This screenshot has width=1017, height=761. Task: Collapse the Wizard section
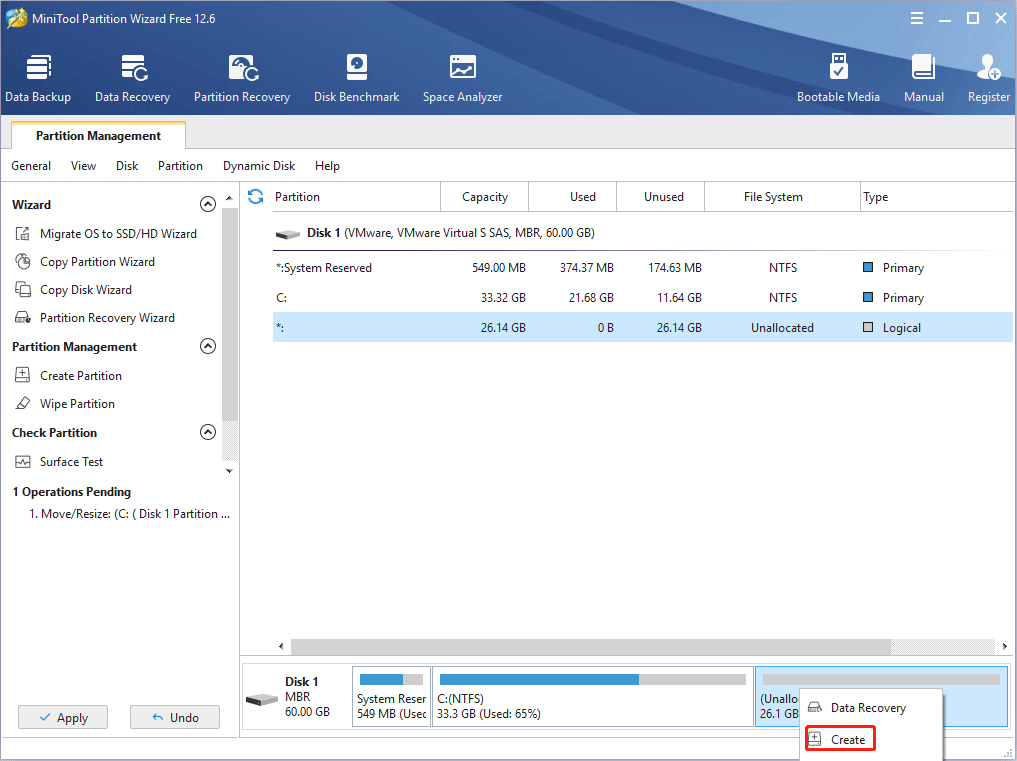point(208,204)
